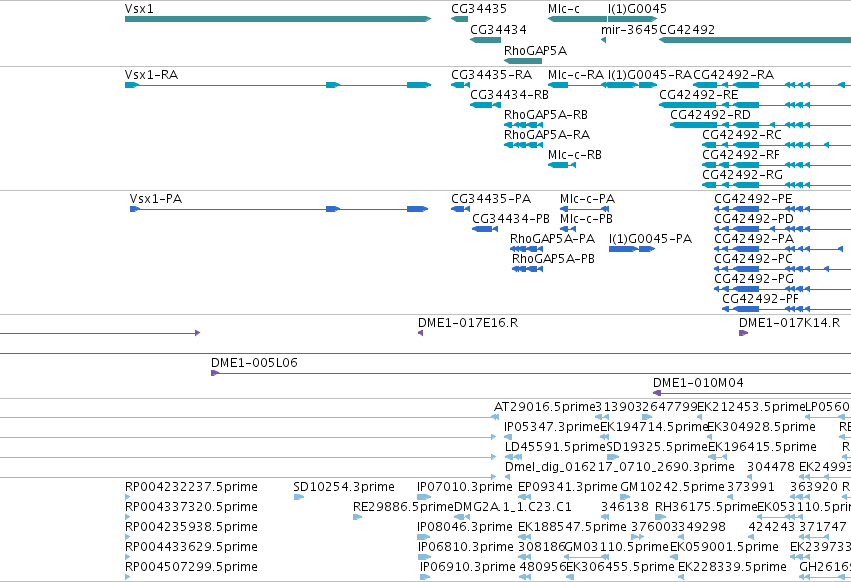Click Dmel_dig_016217_0710_2690.3prime label

[619, 467]
